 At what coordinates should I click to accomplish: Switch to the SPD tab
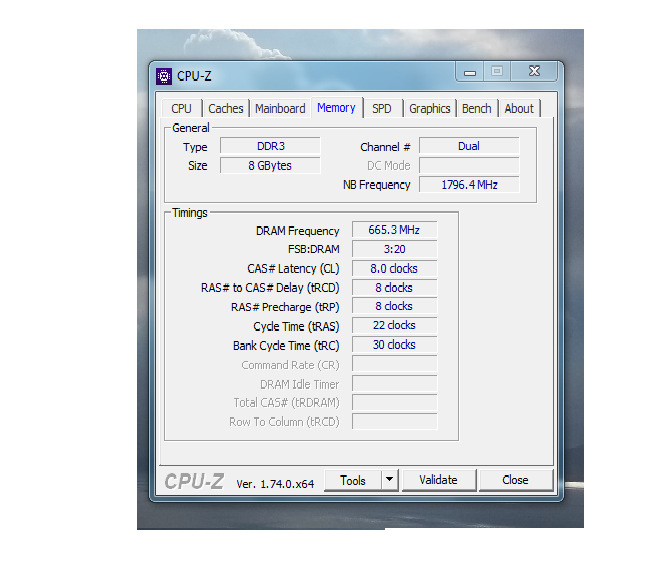tap(382, 109)
